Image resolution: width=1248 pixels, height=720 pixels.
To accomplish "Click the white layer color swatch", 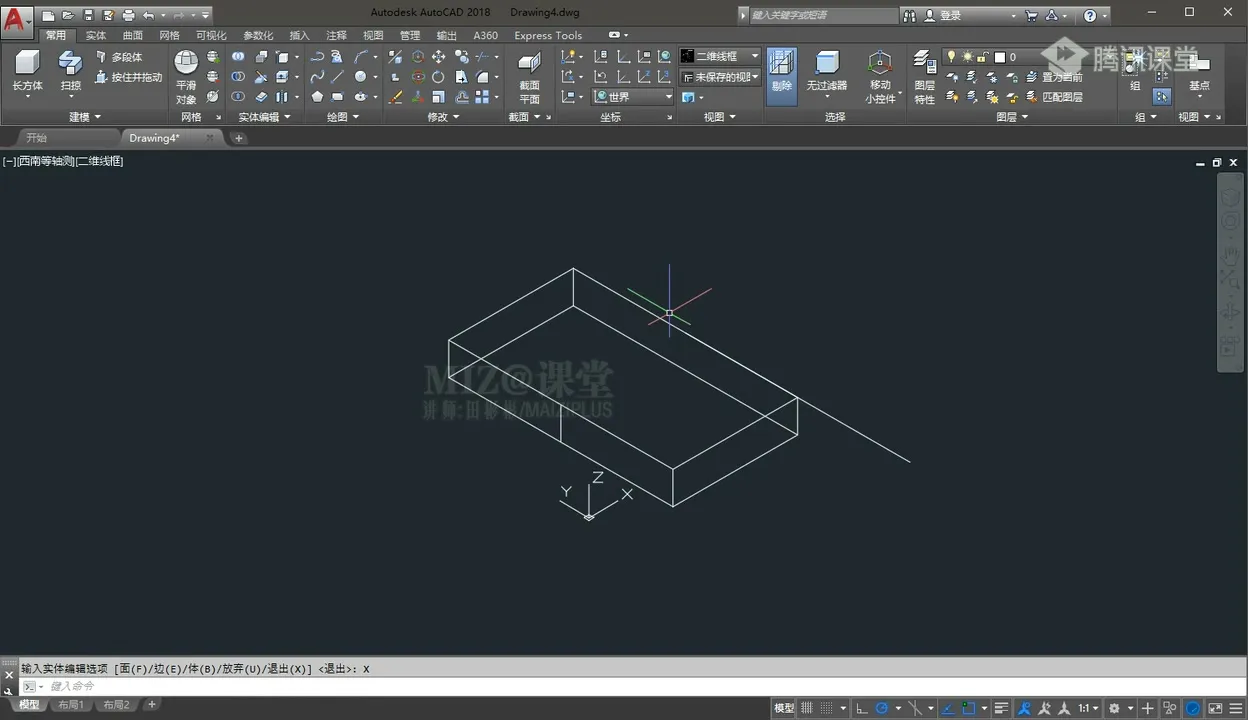I will [x=999, y=57].
